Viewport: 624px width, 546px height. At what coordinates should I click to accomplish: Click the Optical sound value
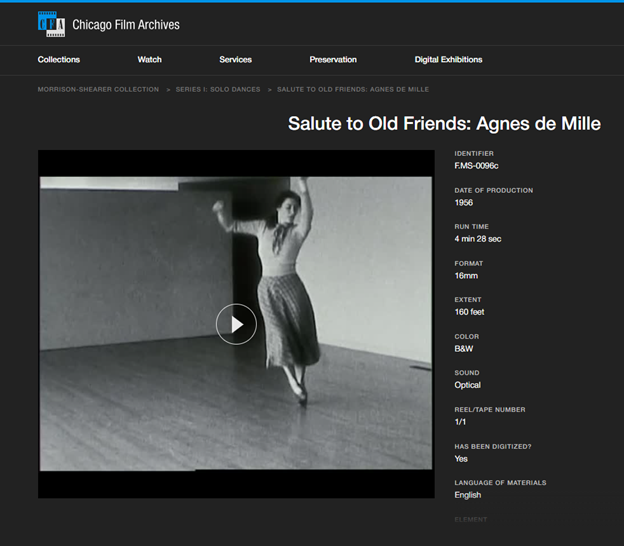(468, 385)
